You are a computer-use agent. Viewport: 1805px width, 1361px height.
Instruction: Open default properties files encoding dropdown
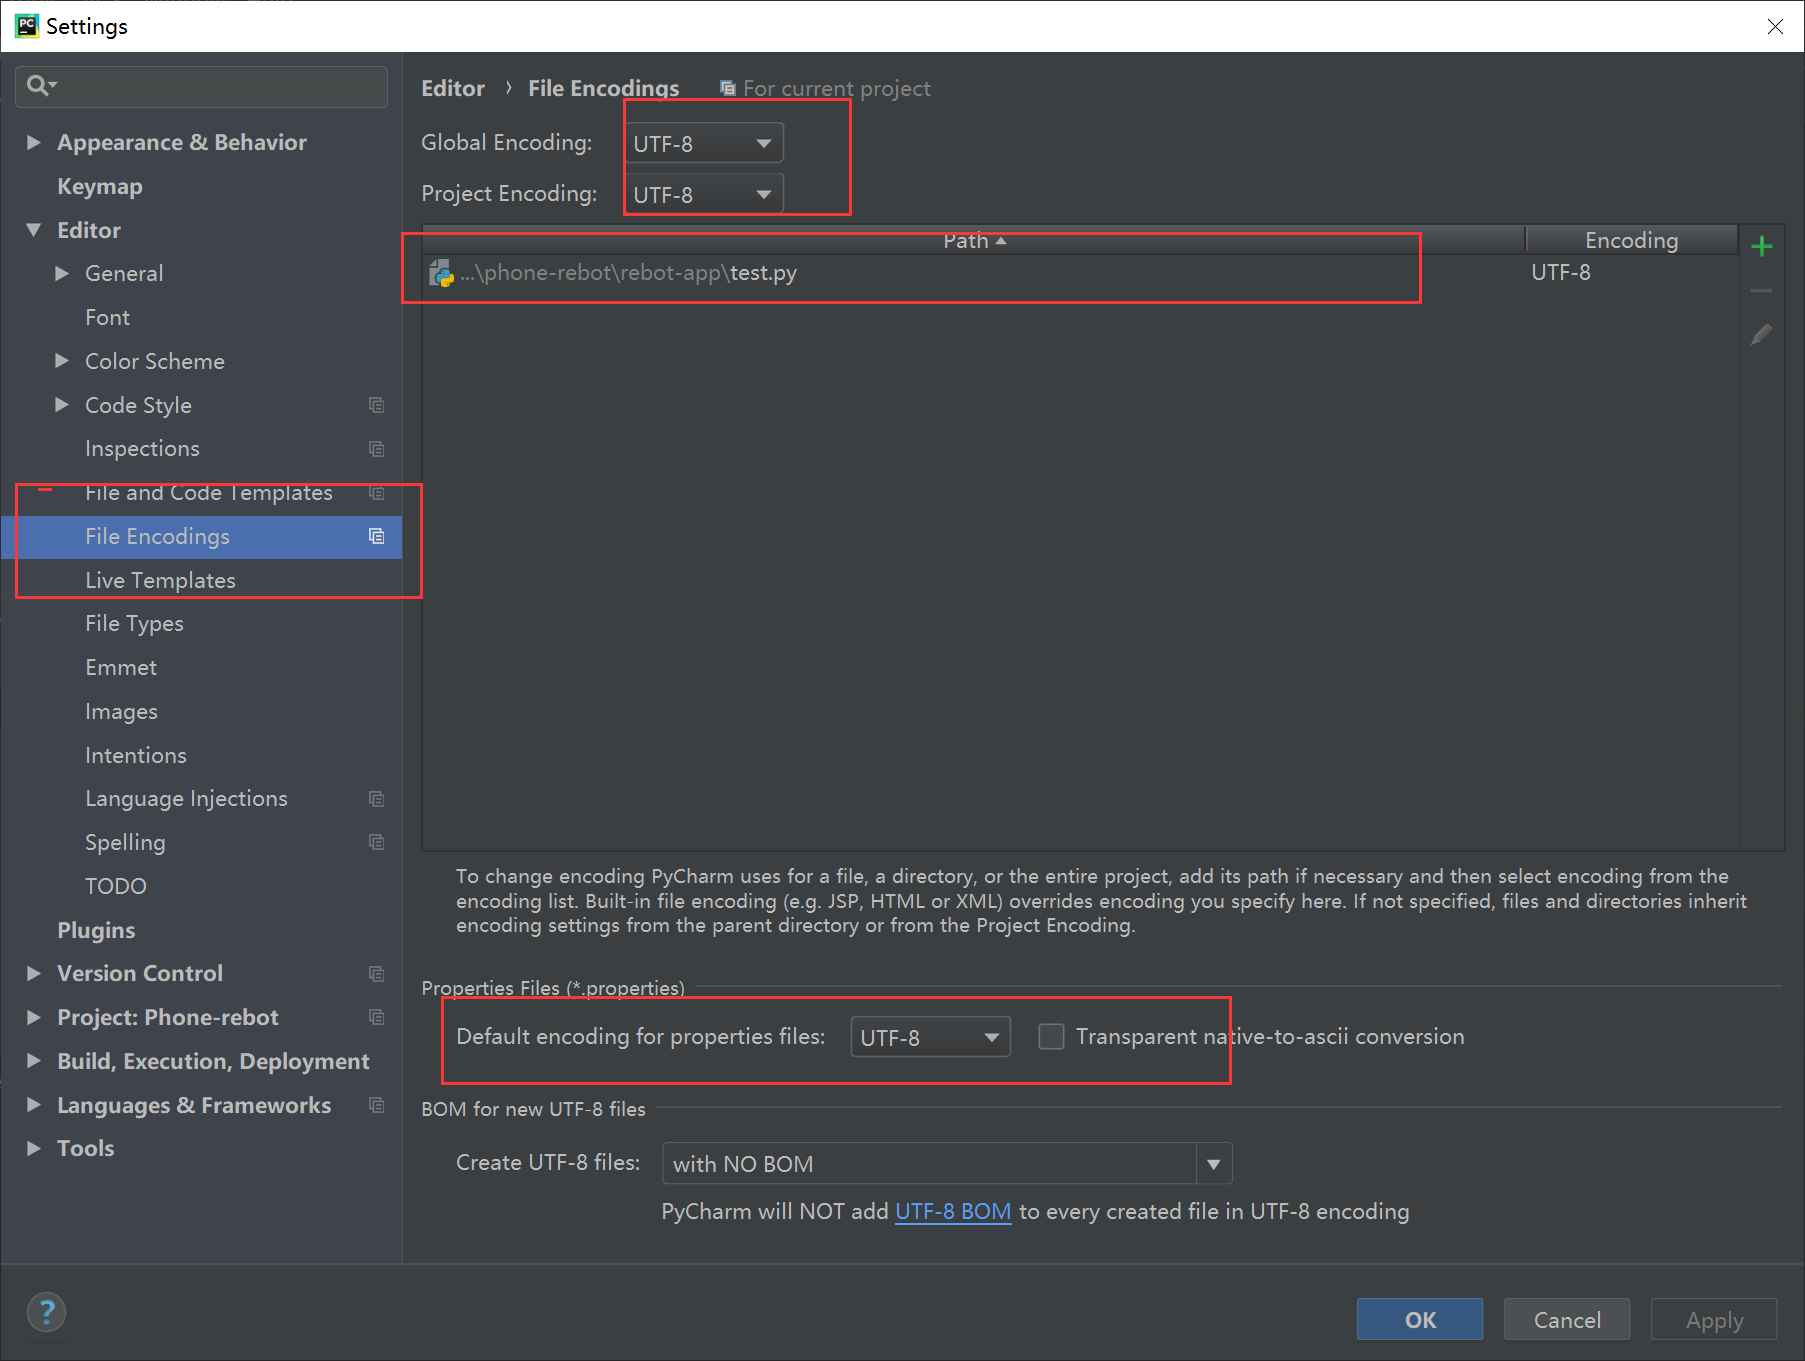click(930, 1037)
